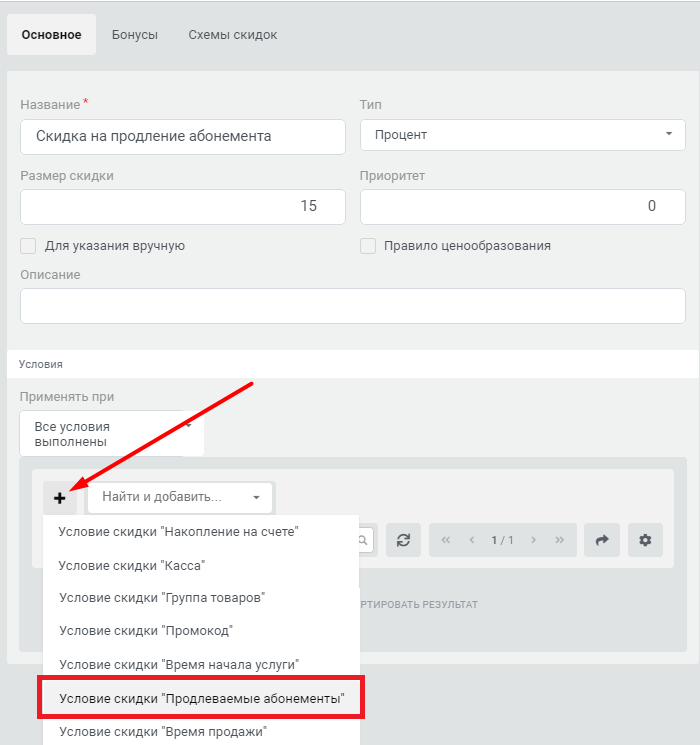Switch to the 'Бонусы' tab
700x745 pixels.
[x=135, y=35]
